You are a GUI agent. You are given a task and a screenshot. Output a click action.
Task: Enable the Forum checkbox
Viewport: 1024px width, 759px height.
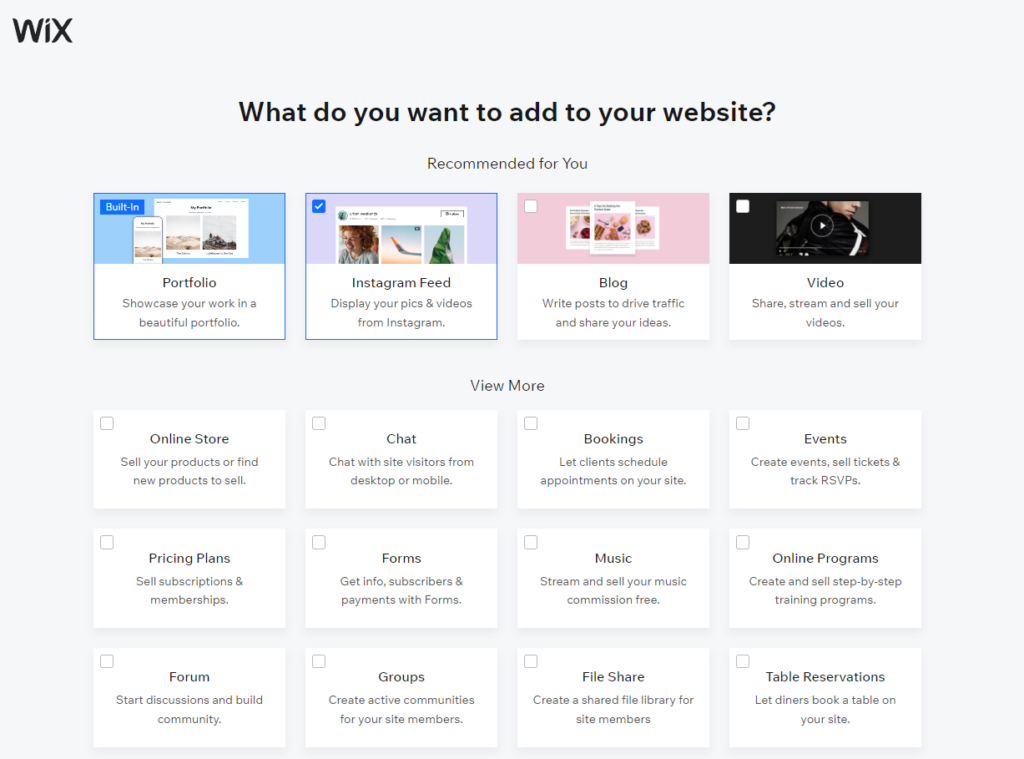[x=107, y=661]
